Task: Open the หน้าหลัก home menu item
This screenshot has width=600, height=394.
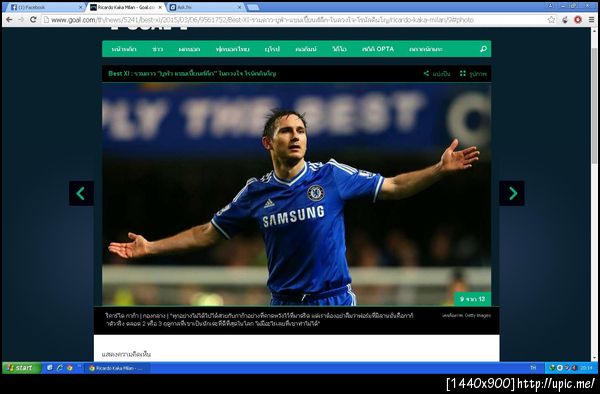Action: click(x=124, y=49)
